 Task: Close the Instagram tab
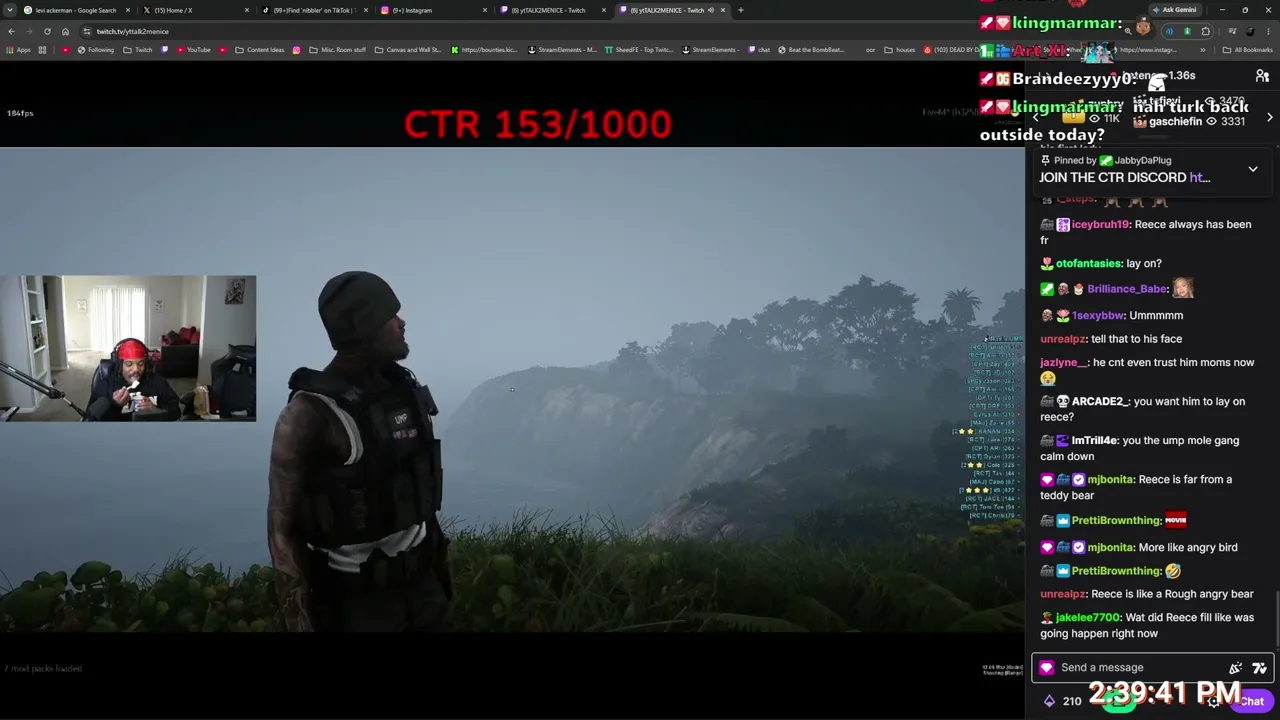pos(485,10)
